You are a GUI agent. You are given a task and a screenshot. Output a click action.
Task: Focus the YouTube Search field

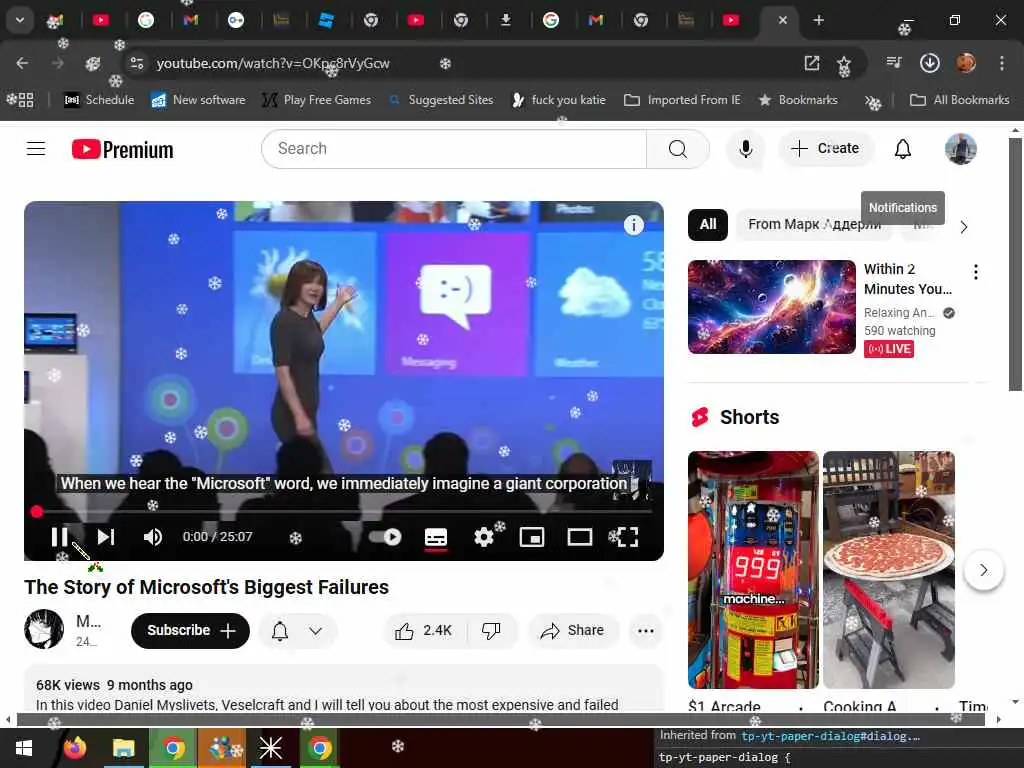(x=454, y=149)
